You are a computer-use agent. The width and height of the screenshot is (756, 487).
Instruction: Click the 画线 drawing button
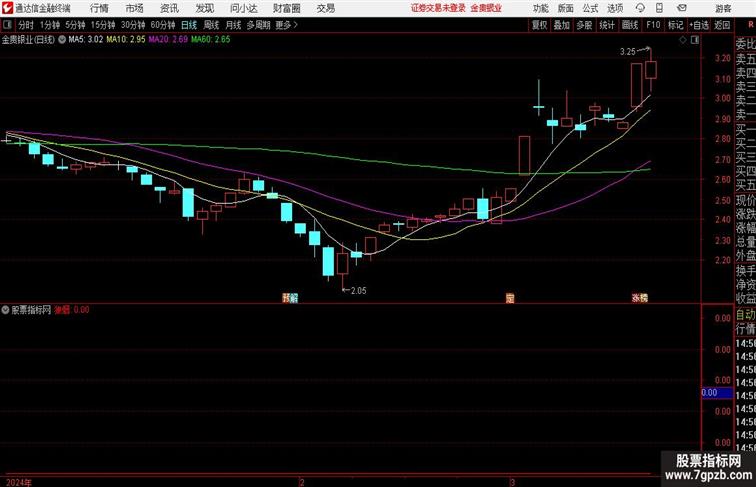[630, 25]
